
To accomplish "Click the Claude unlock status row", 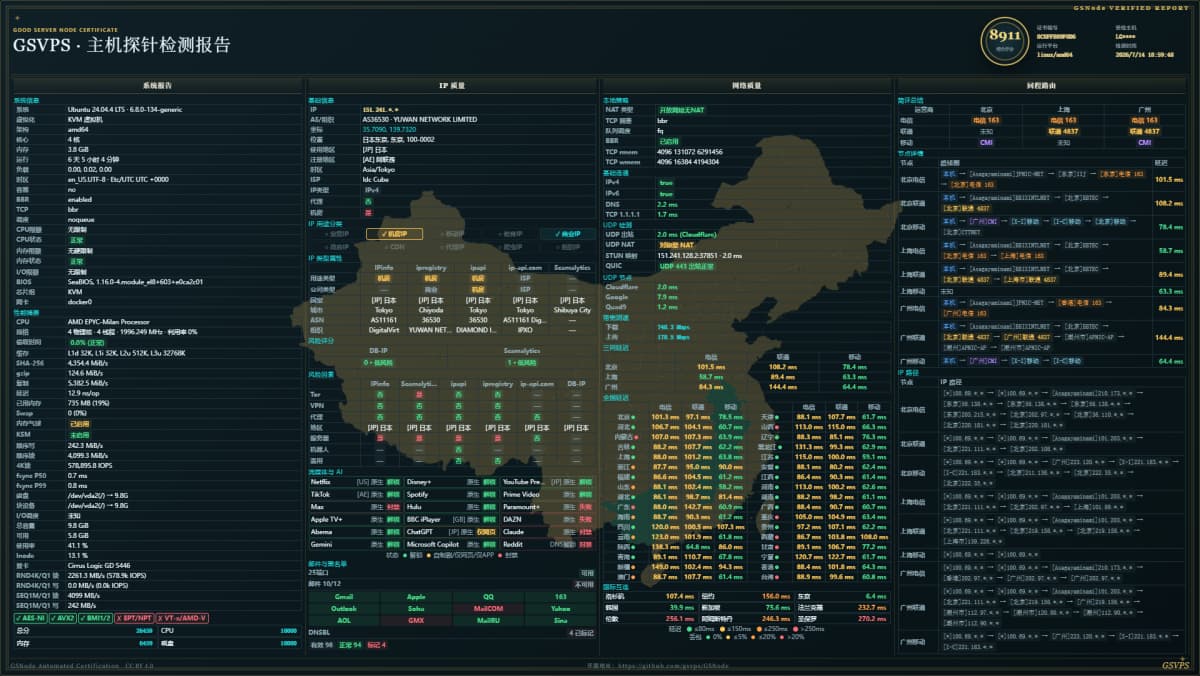I will coord(548,532).
